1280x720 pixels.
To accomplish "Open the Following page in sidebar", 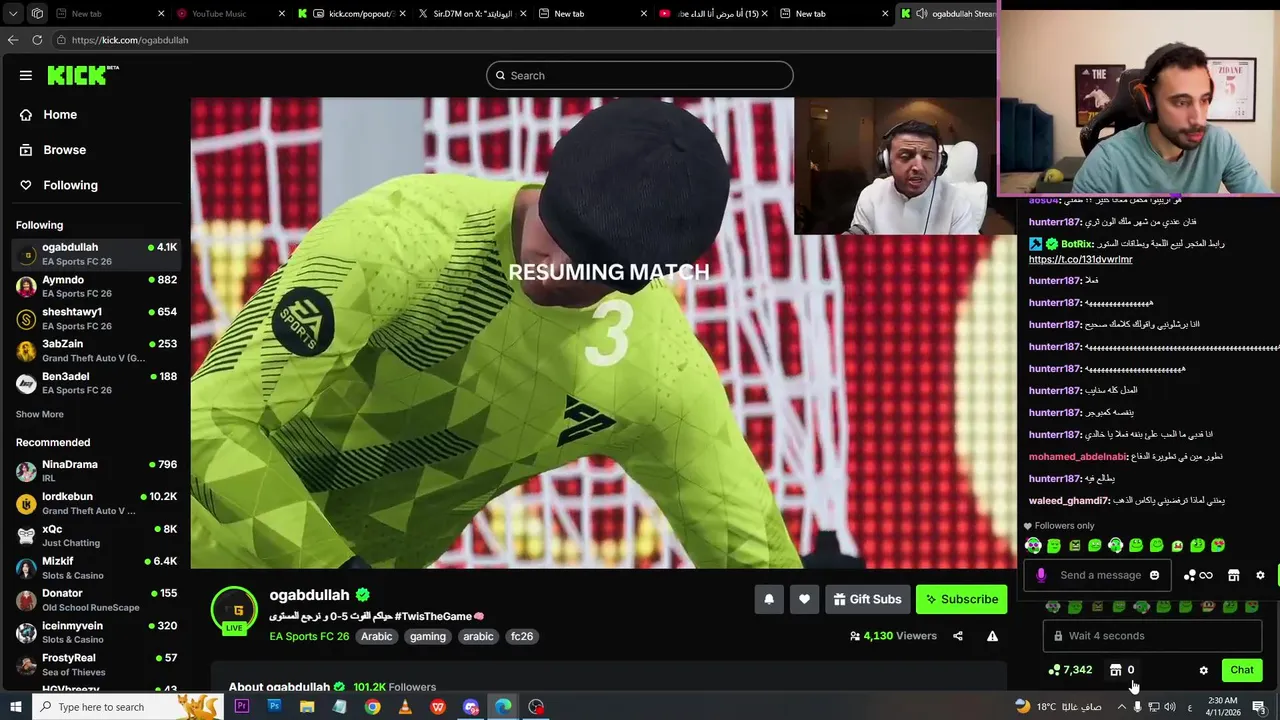I will pos(70,185).
